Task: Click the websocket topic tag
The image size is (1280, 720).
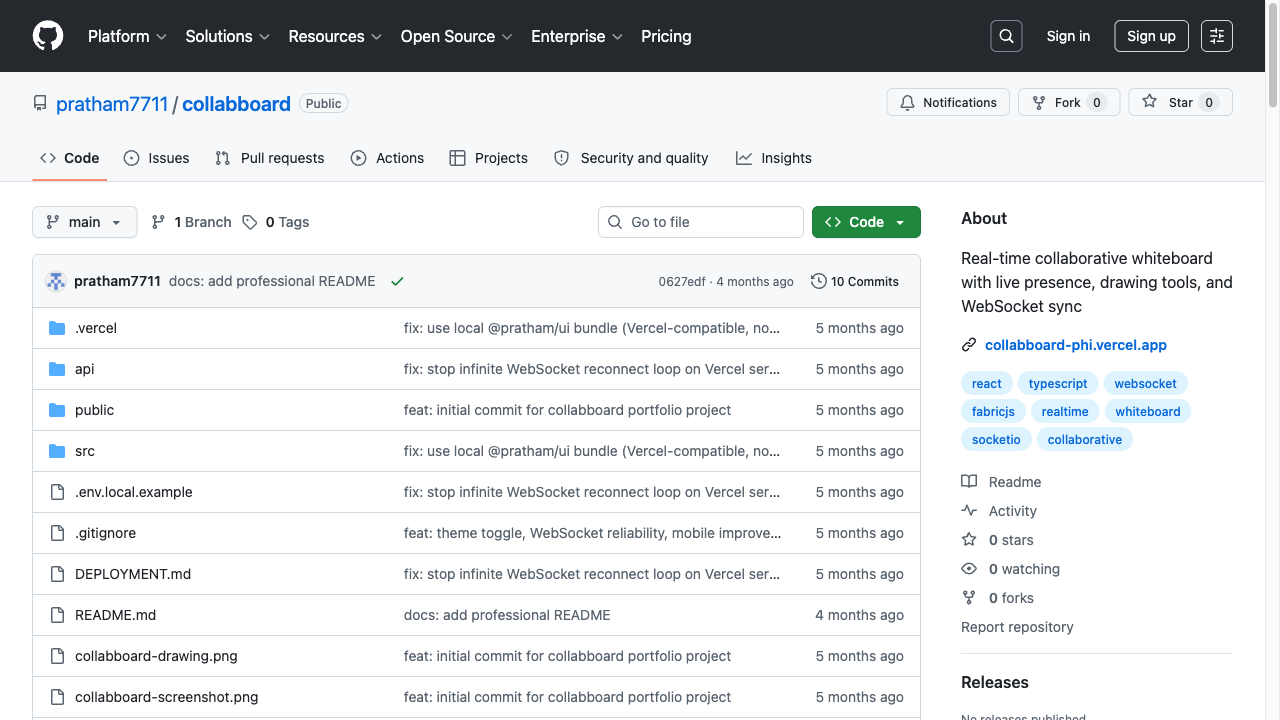Action: [1146, 384]
